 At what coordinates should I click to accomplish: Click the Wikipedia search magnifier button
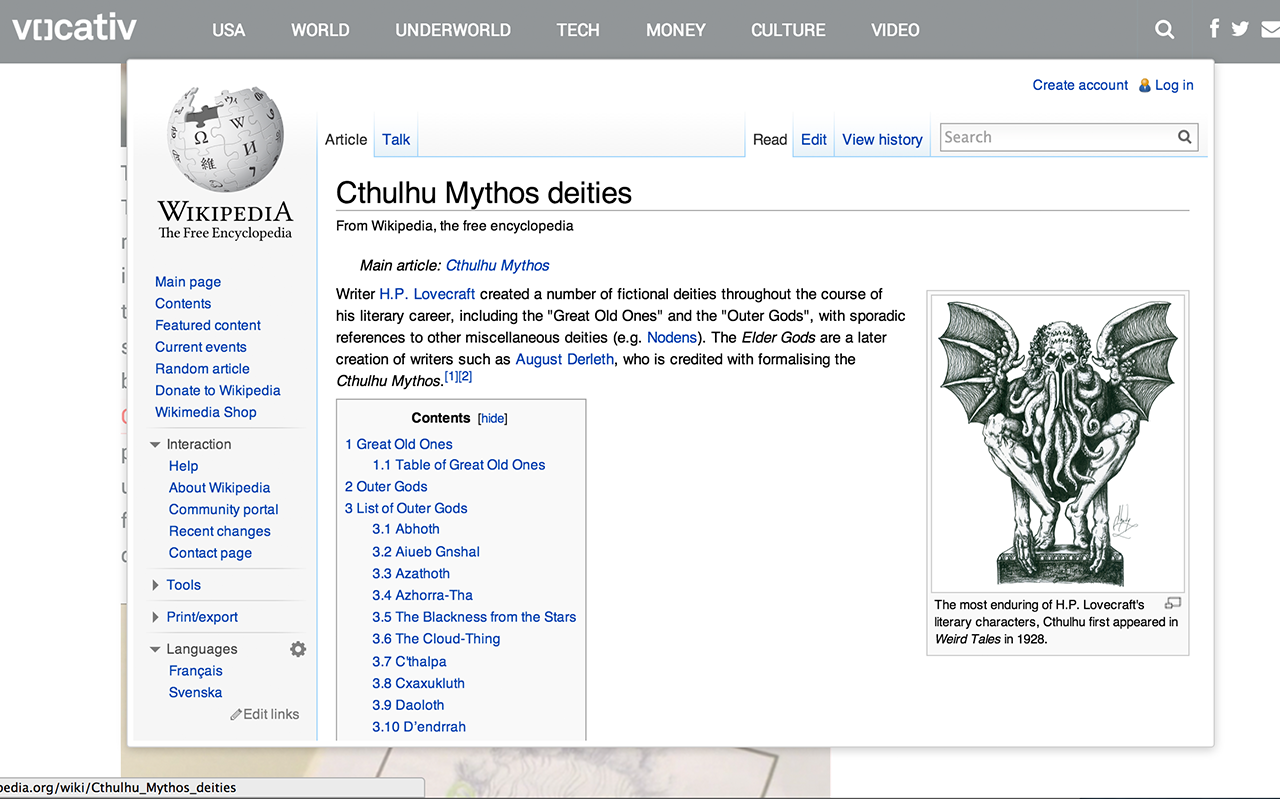pos(1185,137)
